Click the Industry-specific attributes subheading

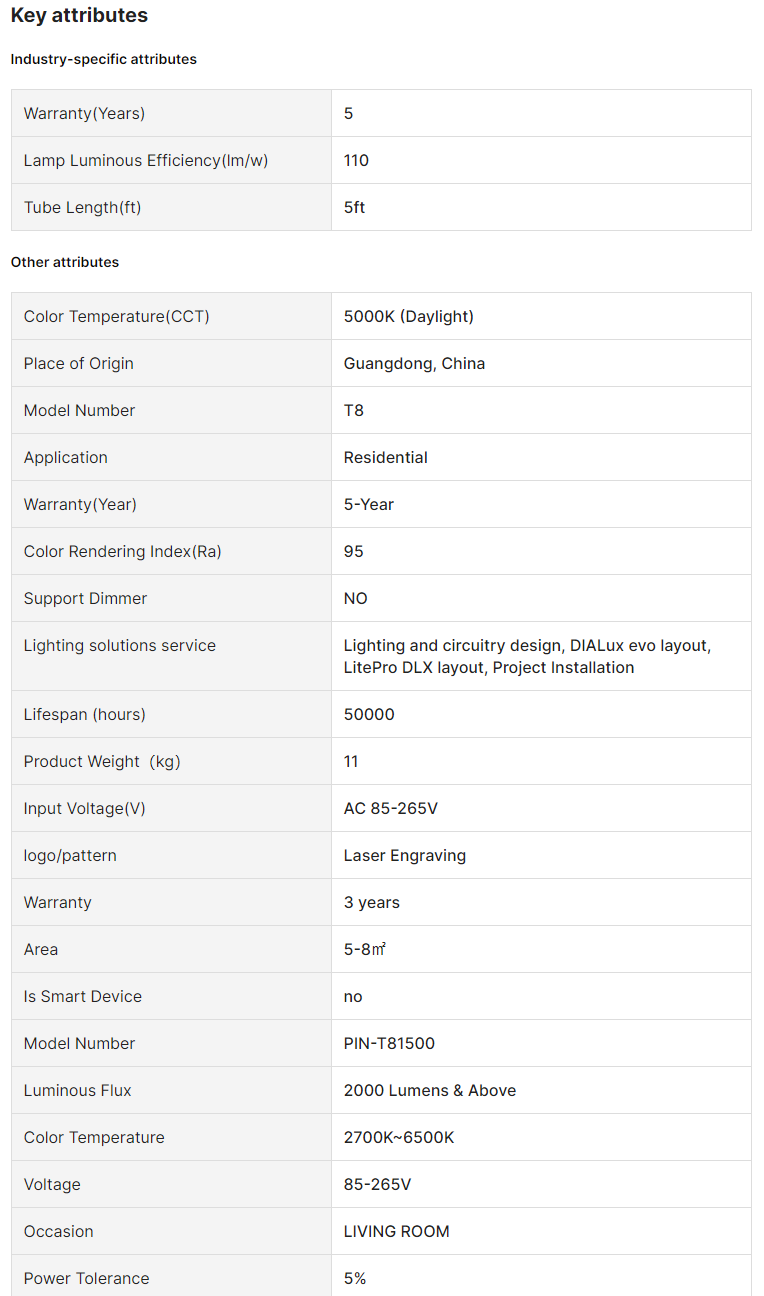click(x=103, y=59)
